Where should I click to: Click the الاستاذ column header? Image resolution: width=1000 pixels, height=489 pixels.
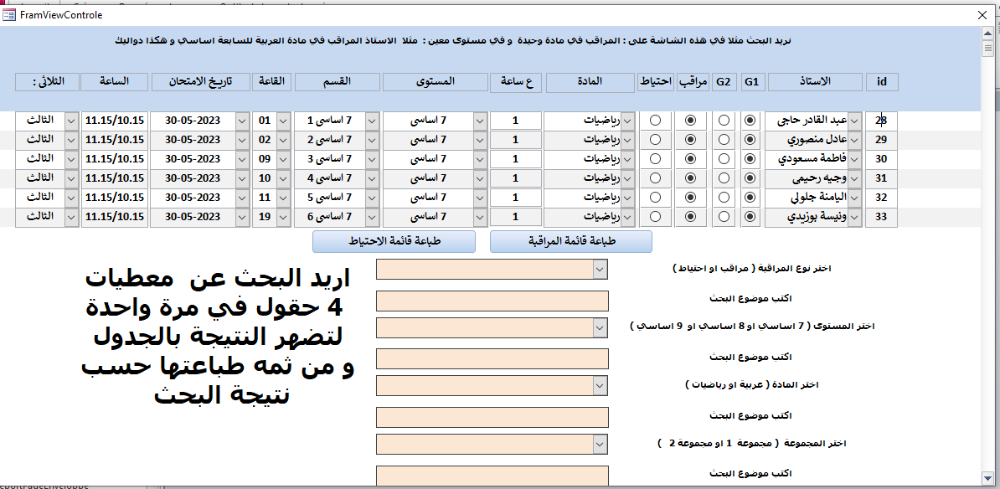pos(812,81)
